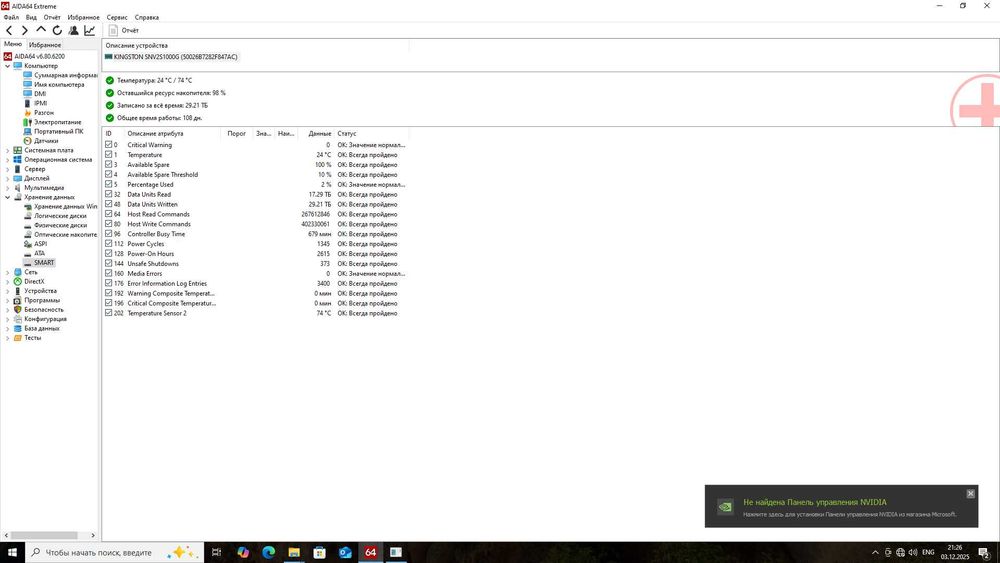
Task: Open Microsoft Edge from the taskbar
Action: 268,552
